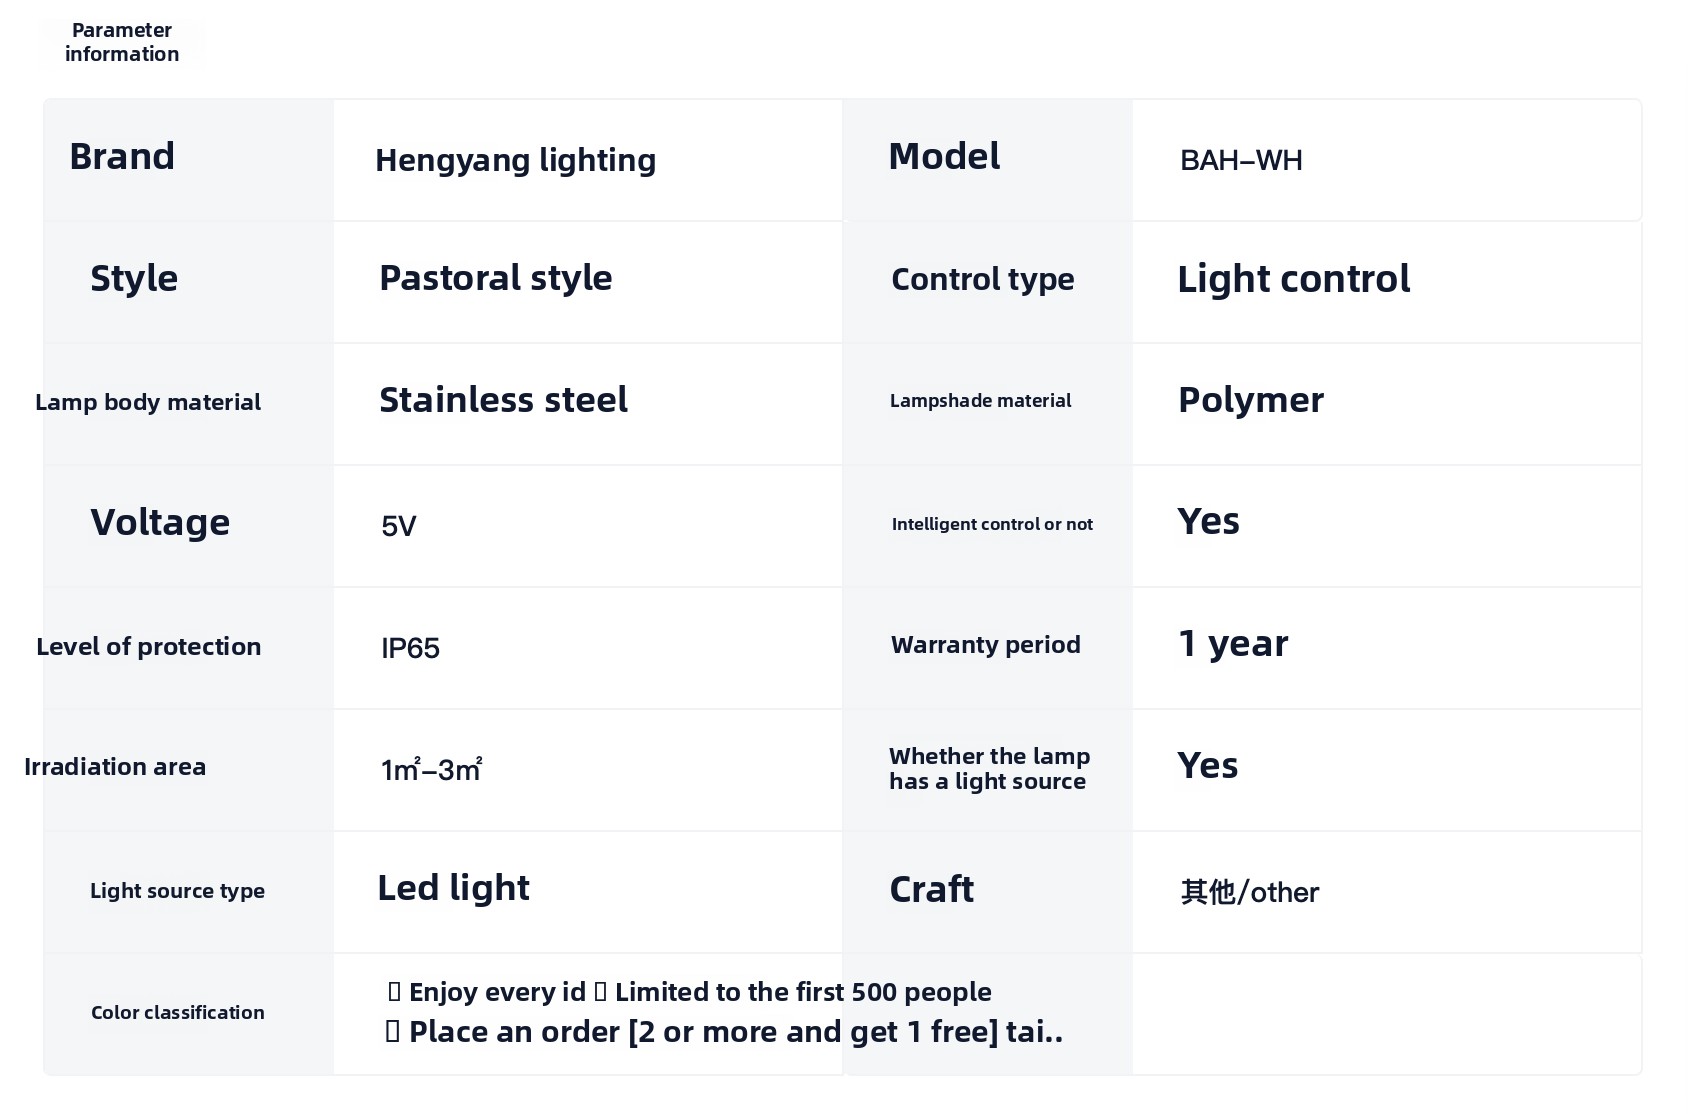1688x1114 pixels.
Task: Click Yes beside Whether the lamp has light source
Action: pos(1207,766)
